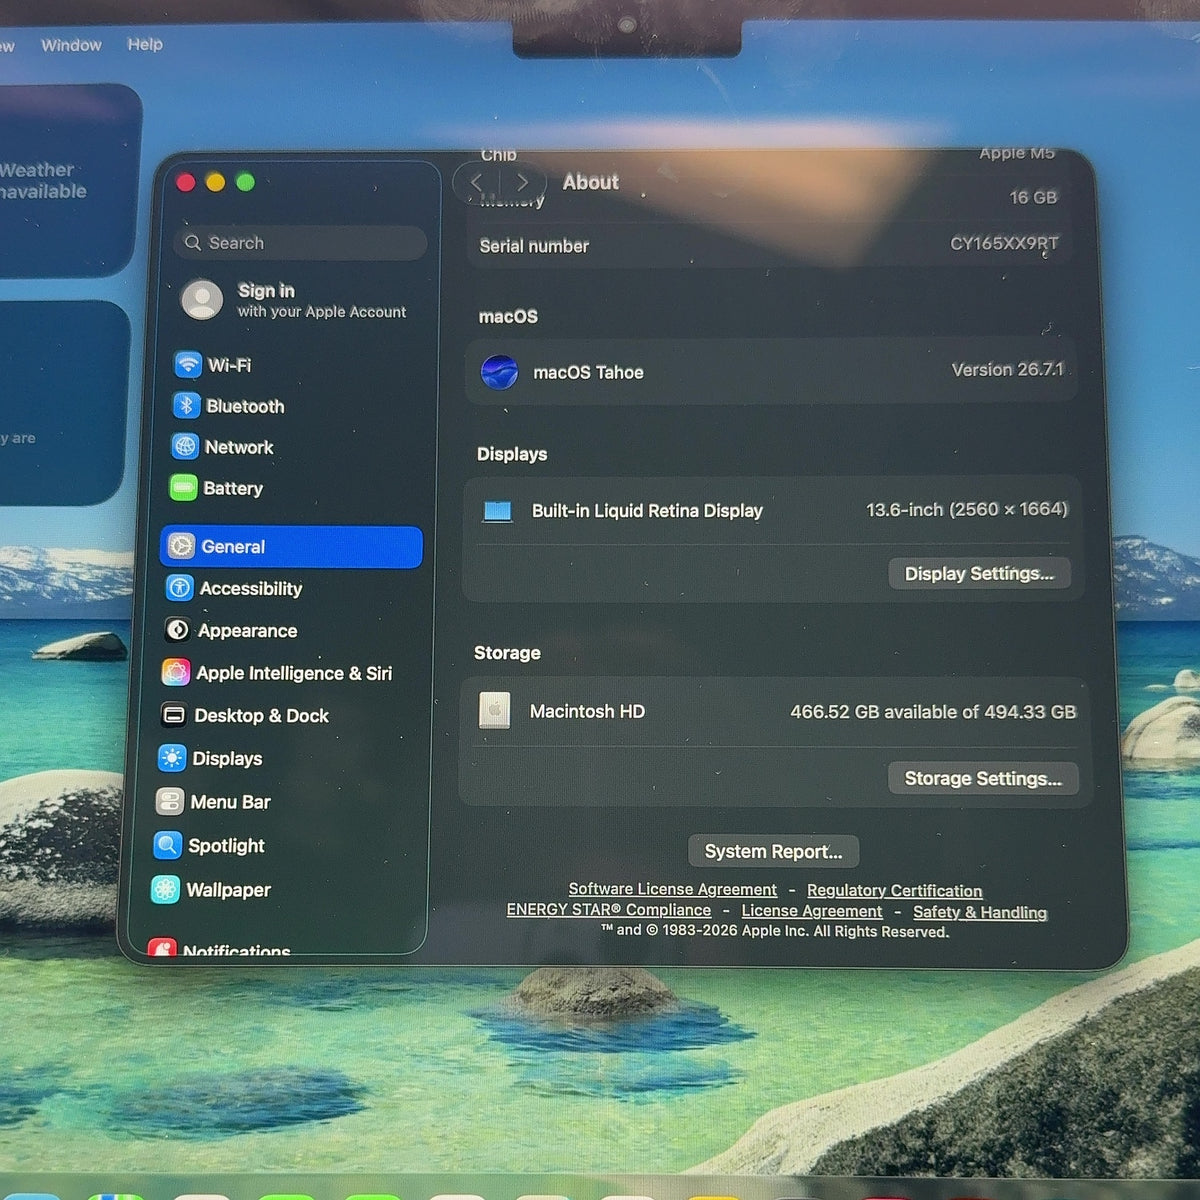1200x1200 pixels.
Task: Open Wallpaper settings
Action: coord(211,890)
